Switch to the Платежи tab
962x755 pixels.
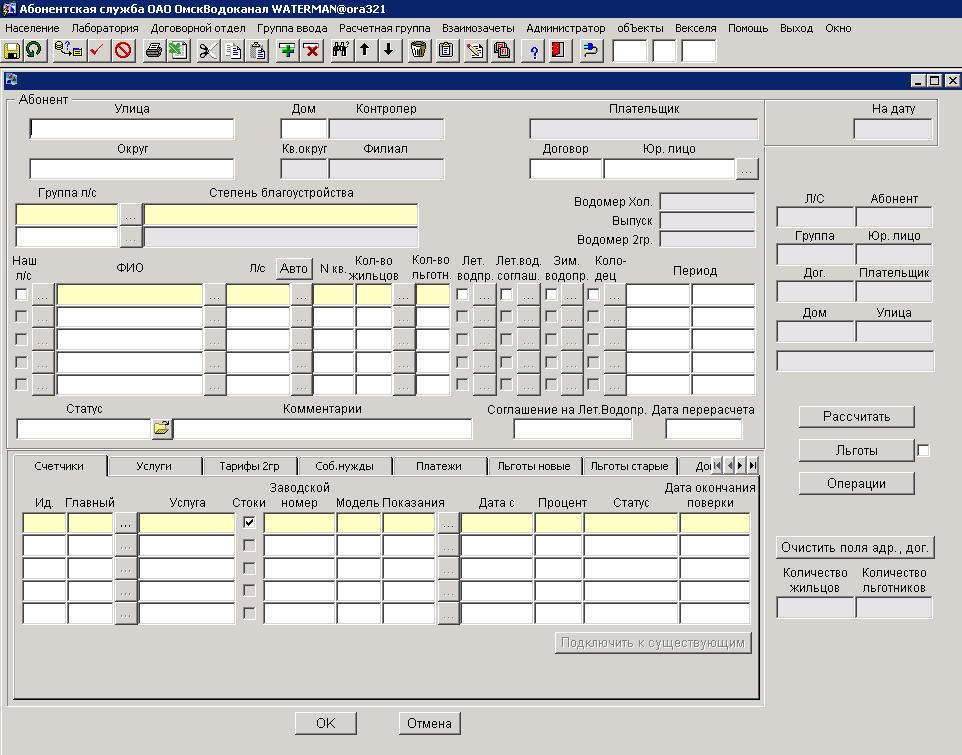[439, 466]
